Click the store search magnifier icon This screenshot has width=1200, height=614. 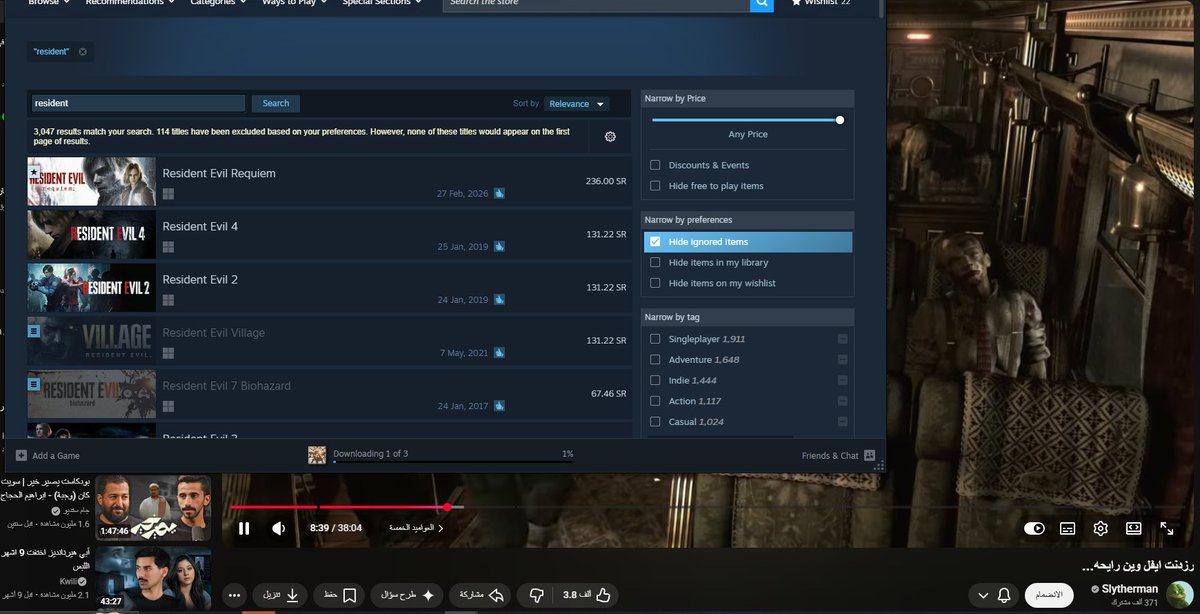[x=762, y=4]
